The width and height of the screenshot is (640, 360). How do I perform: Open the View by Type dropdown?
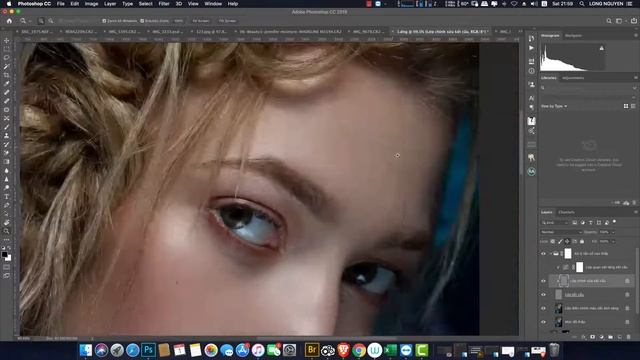click(x=554, y=106)
